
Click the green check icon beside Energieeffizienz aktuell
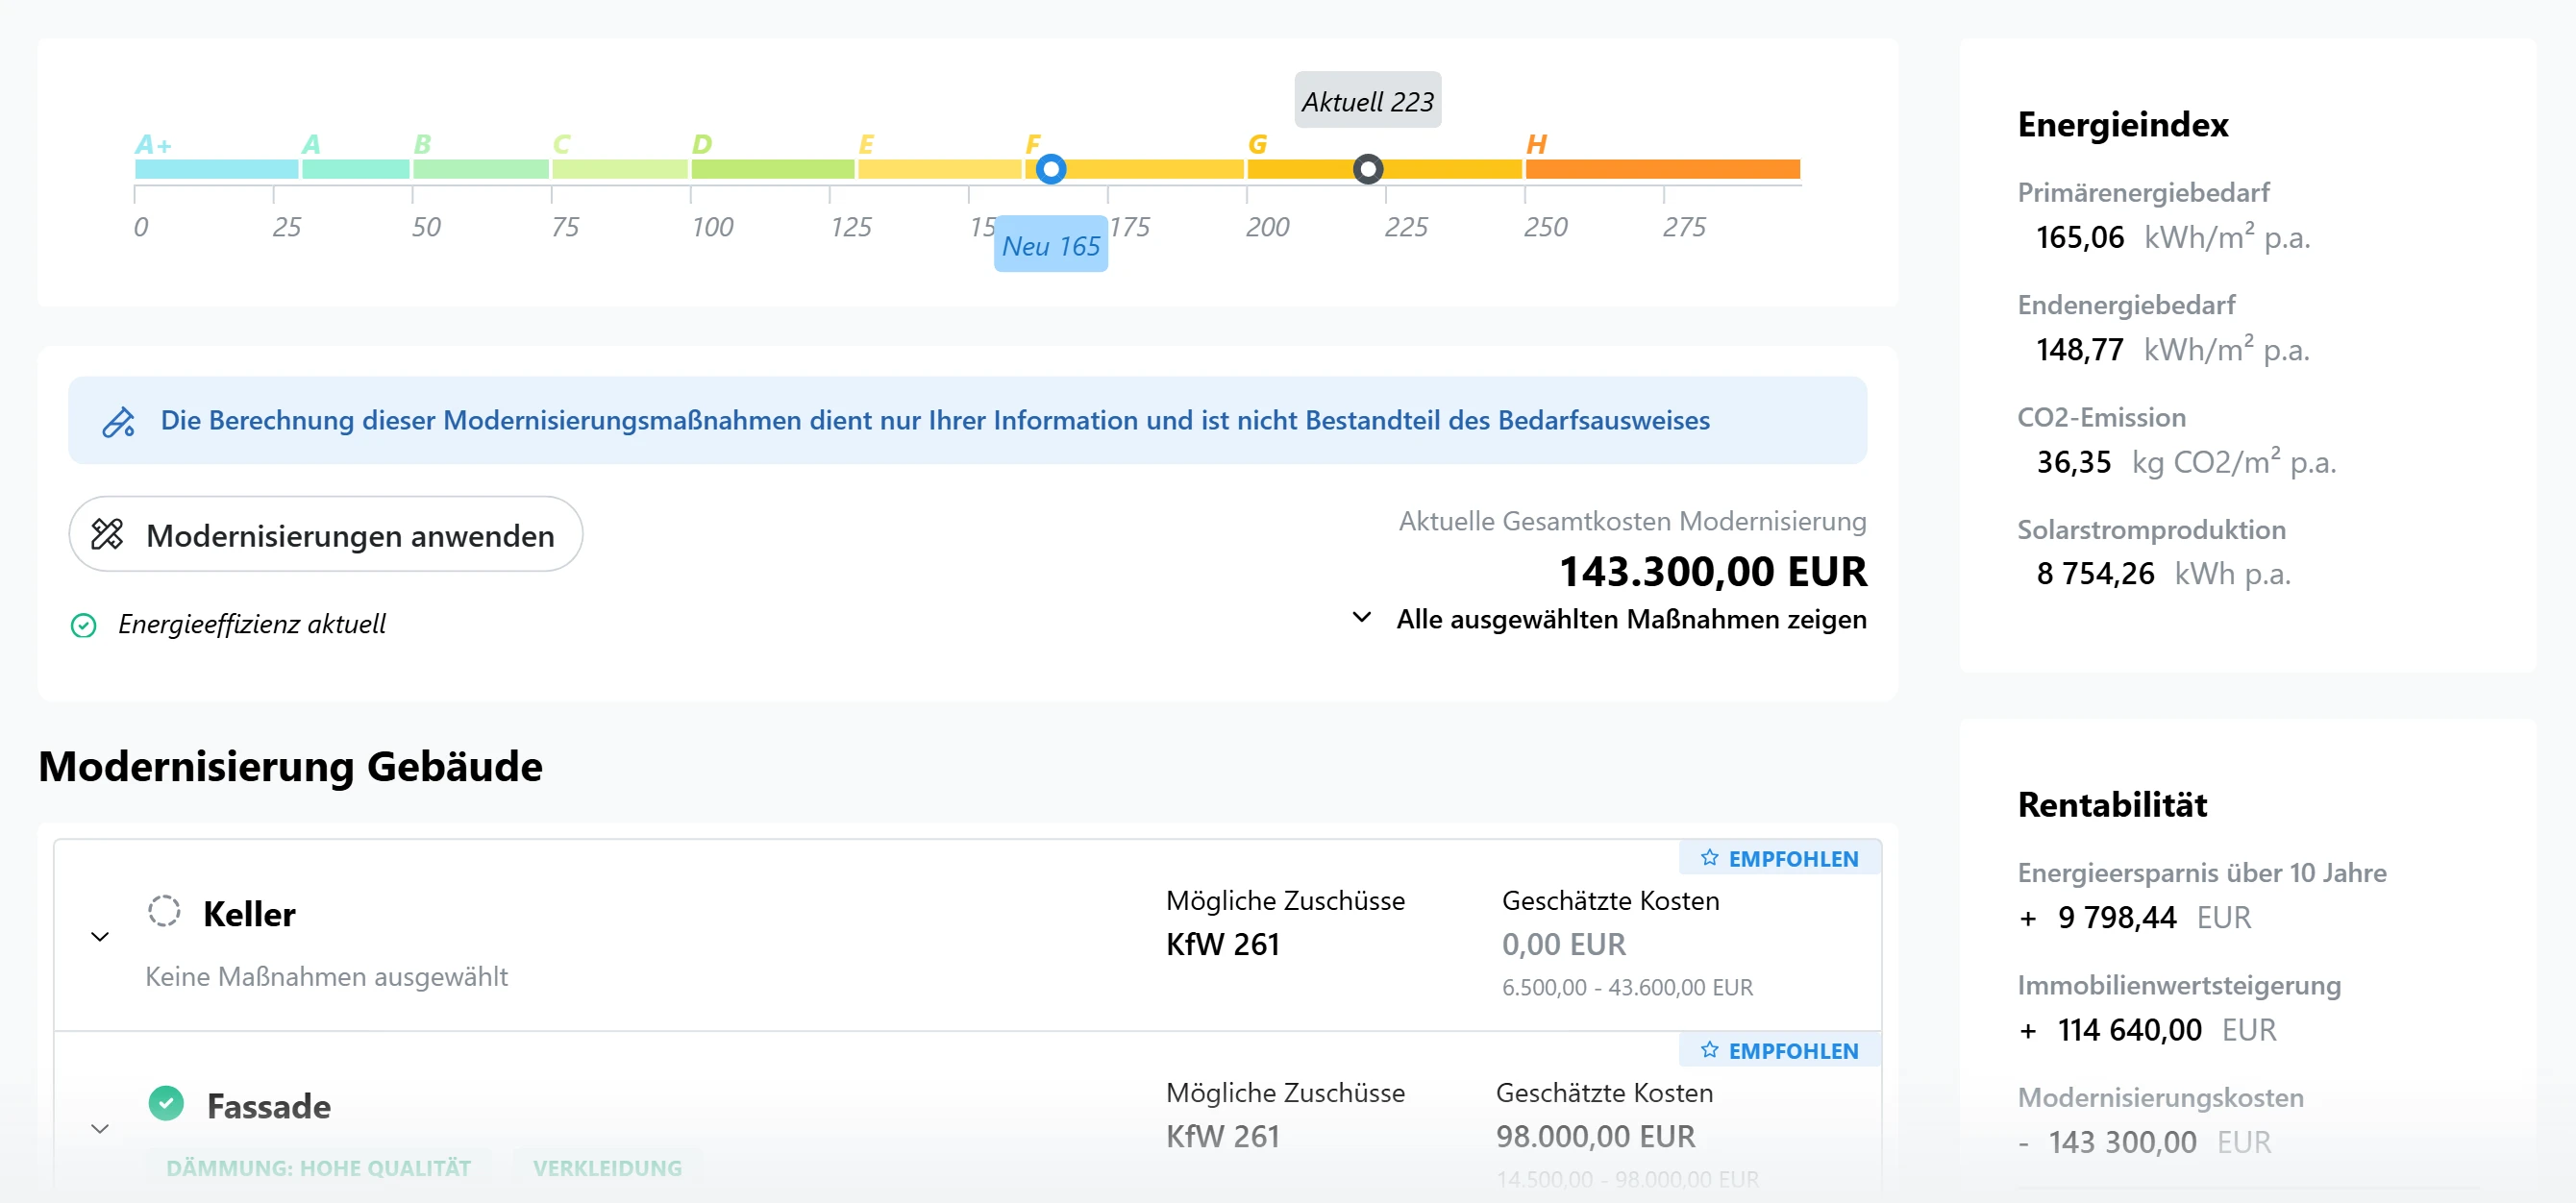point(84,625)
